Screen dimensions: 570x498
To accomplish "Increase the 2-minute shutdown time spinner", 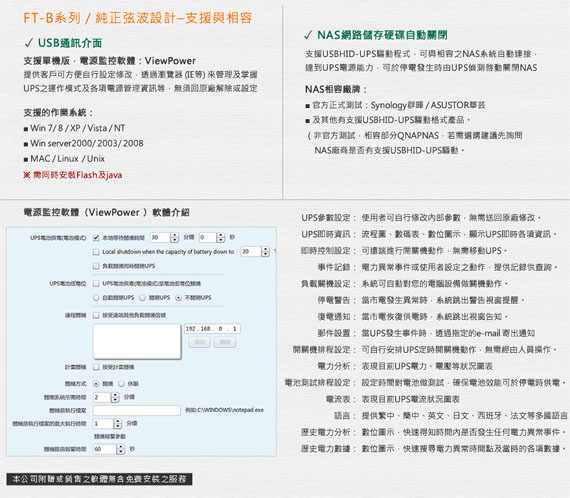I will tap(115, 395).
